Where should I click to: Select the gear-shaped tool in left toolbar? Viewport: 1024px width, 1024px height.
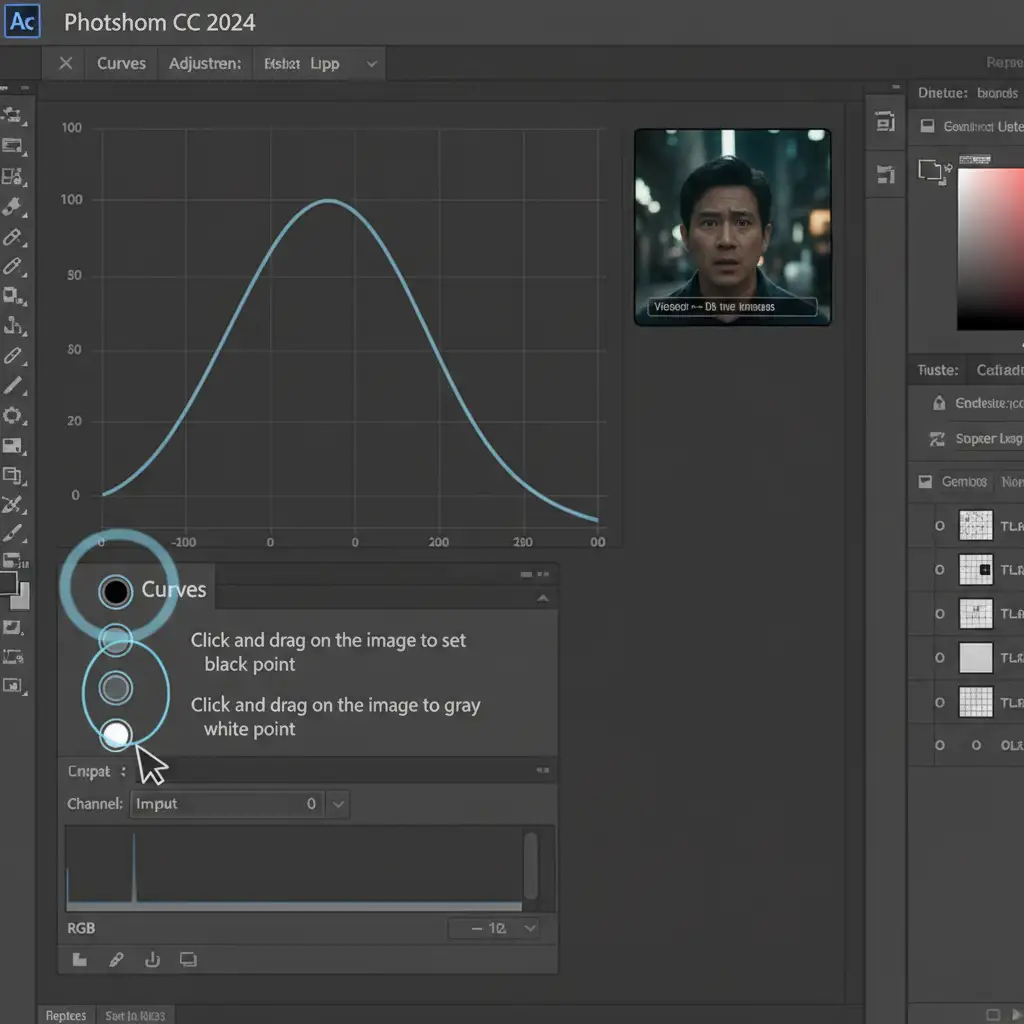coord(13,415)
